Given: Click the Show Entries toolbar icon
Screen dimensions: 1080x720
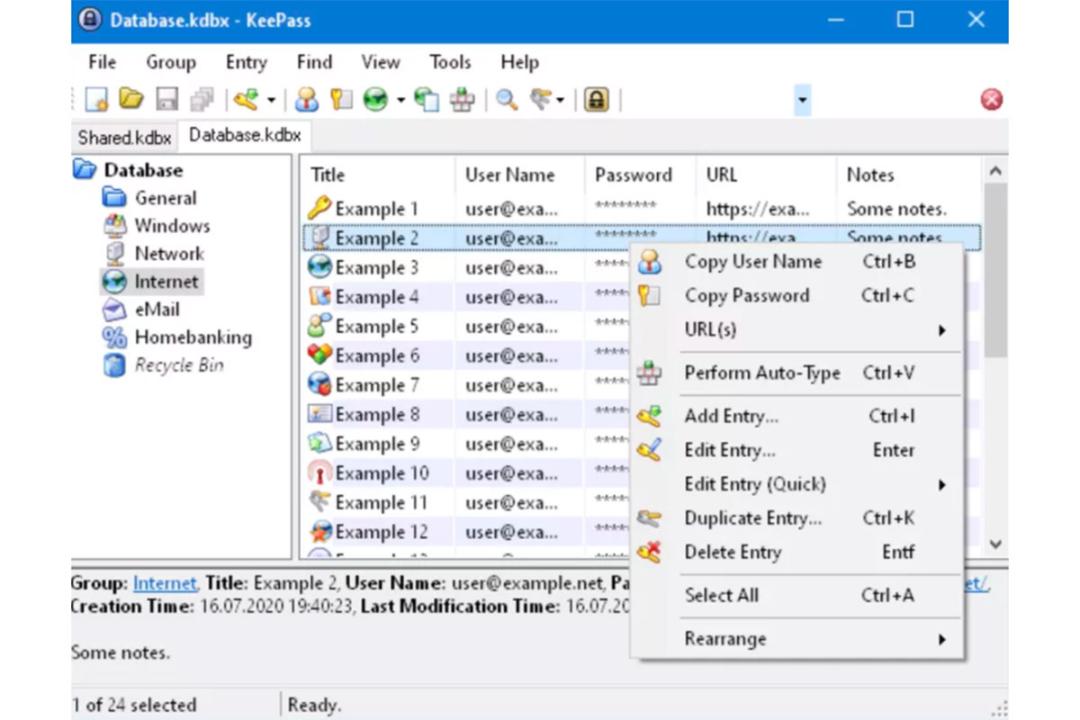Looking at the screenshot, I should point(541,100).
